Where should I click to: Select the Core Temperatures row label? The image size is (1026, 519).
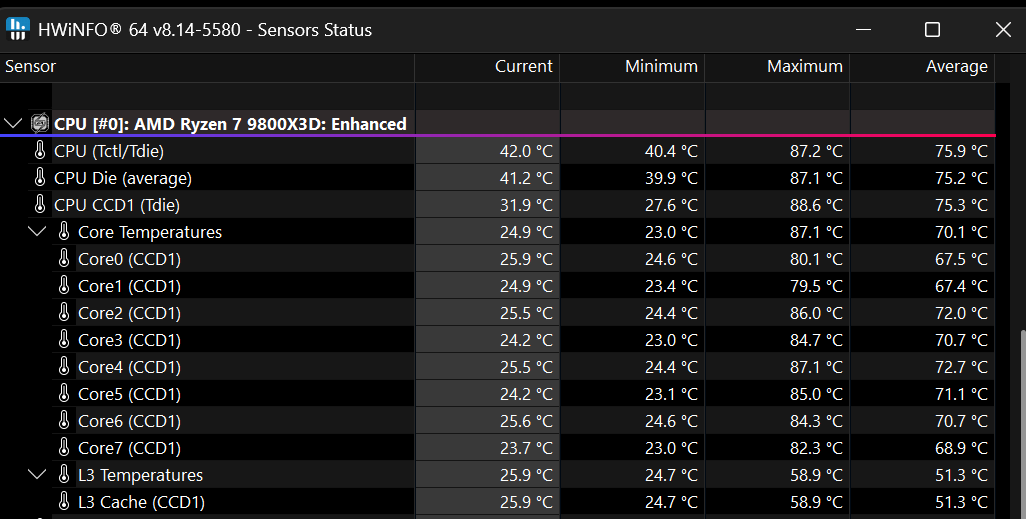pyautogui.click(x=150, y=232)
